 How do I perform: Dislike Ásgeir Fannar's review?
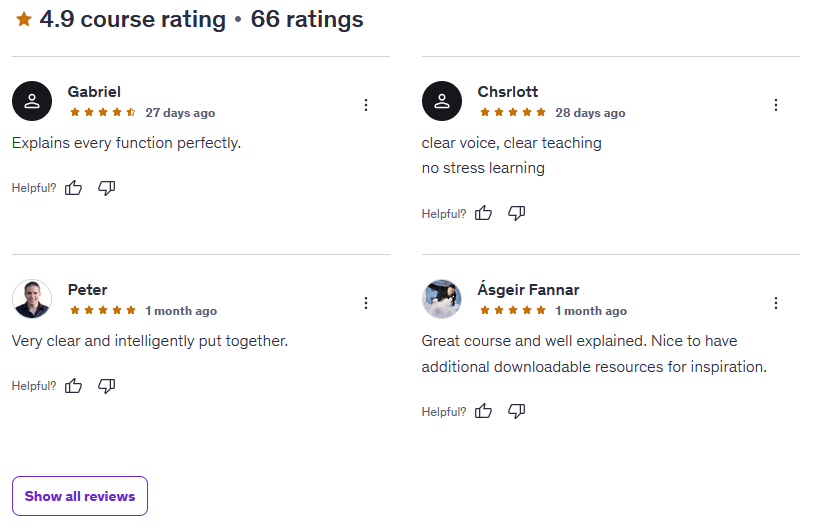click(516, 411)
